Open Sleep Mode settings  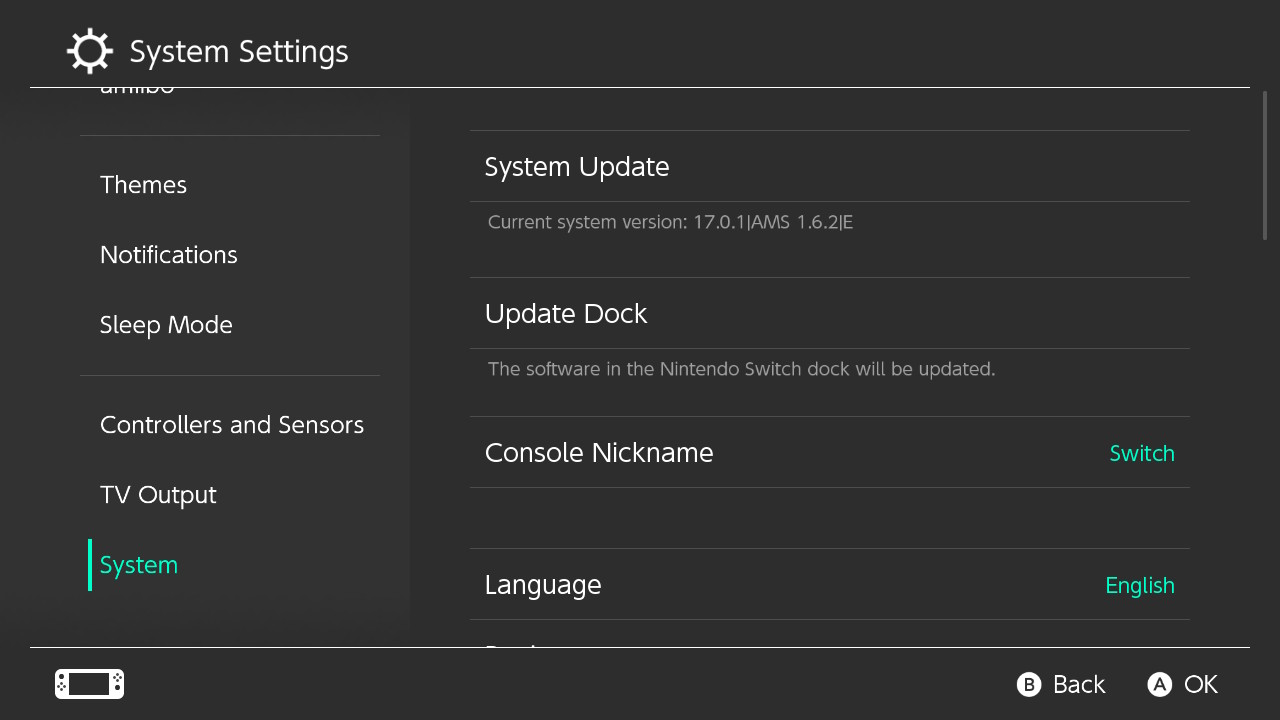tap(166, 325)
